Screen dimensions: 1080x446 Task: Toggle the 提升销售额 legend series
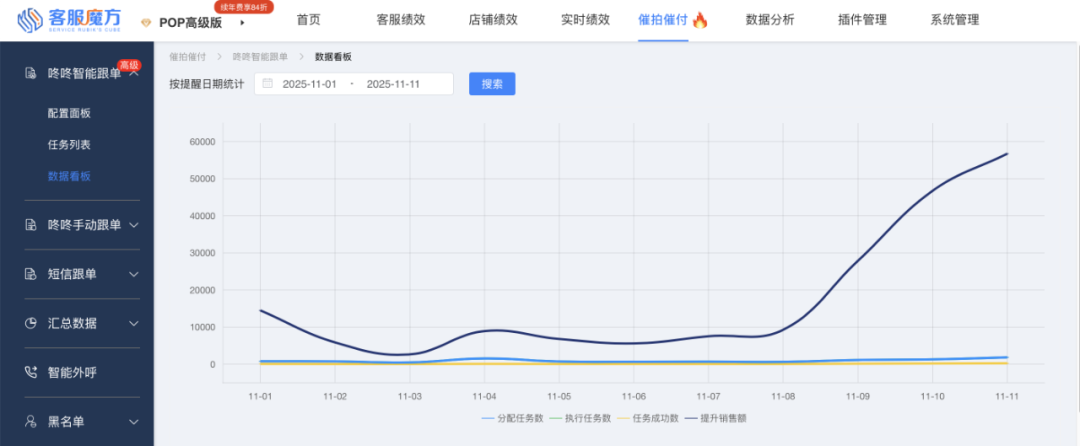[716, 418]
